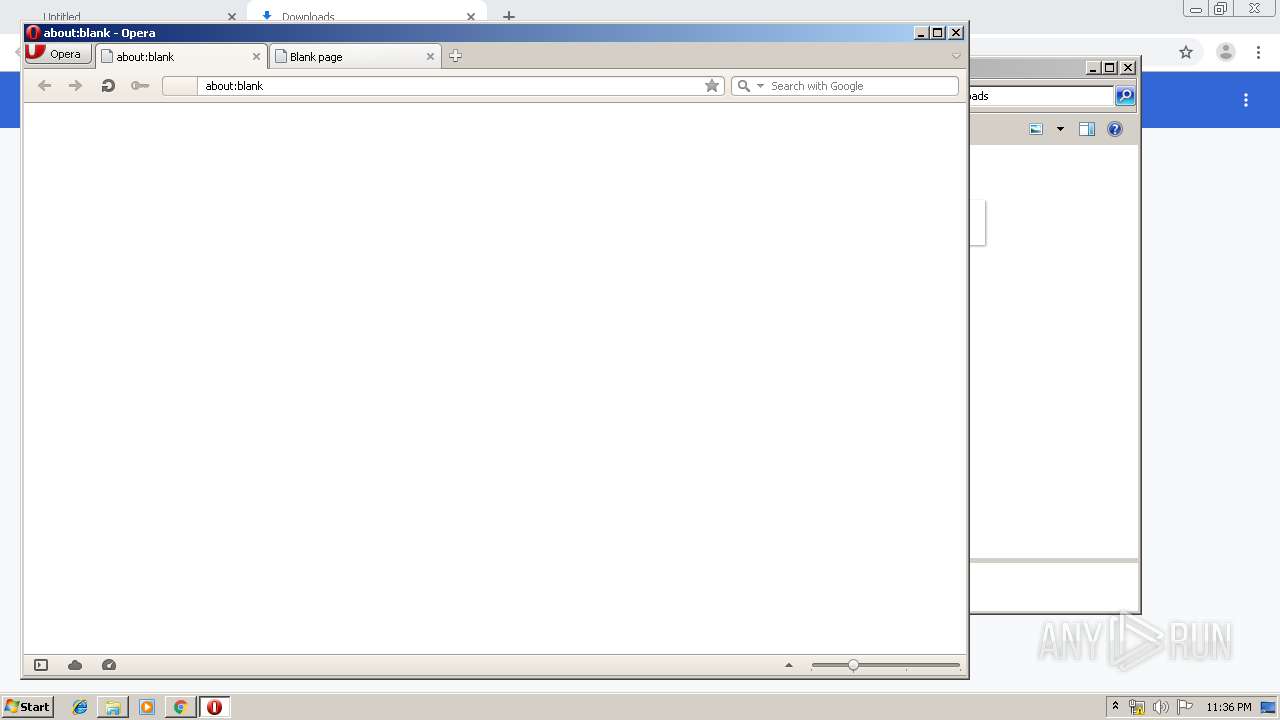1280x720 pixels.
Task: Switch to the Untitled tab in Chrome
Action: [x=62, y=17]
